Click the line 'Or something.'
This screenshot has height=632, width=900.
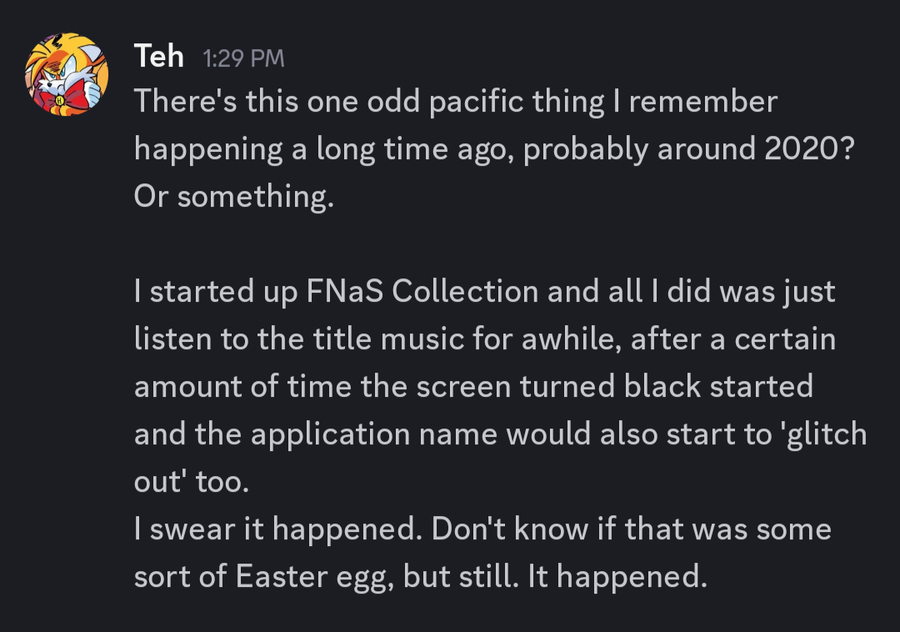[233, 197]
